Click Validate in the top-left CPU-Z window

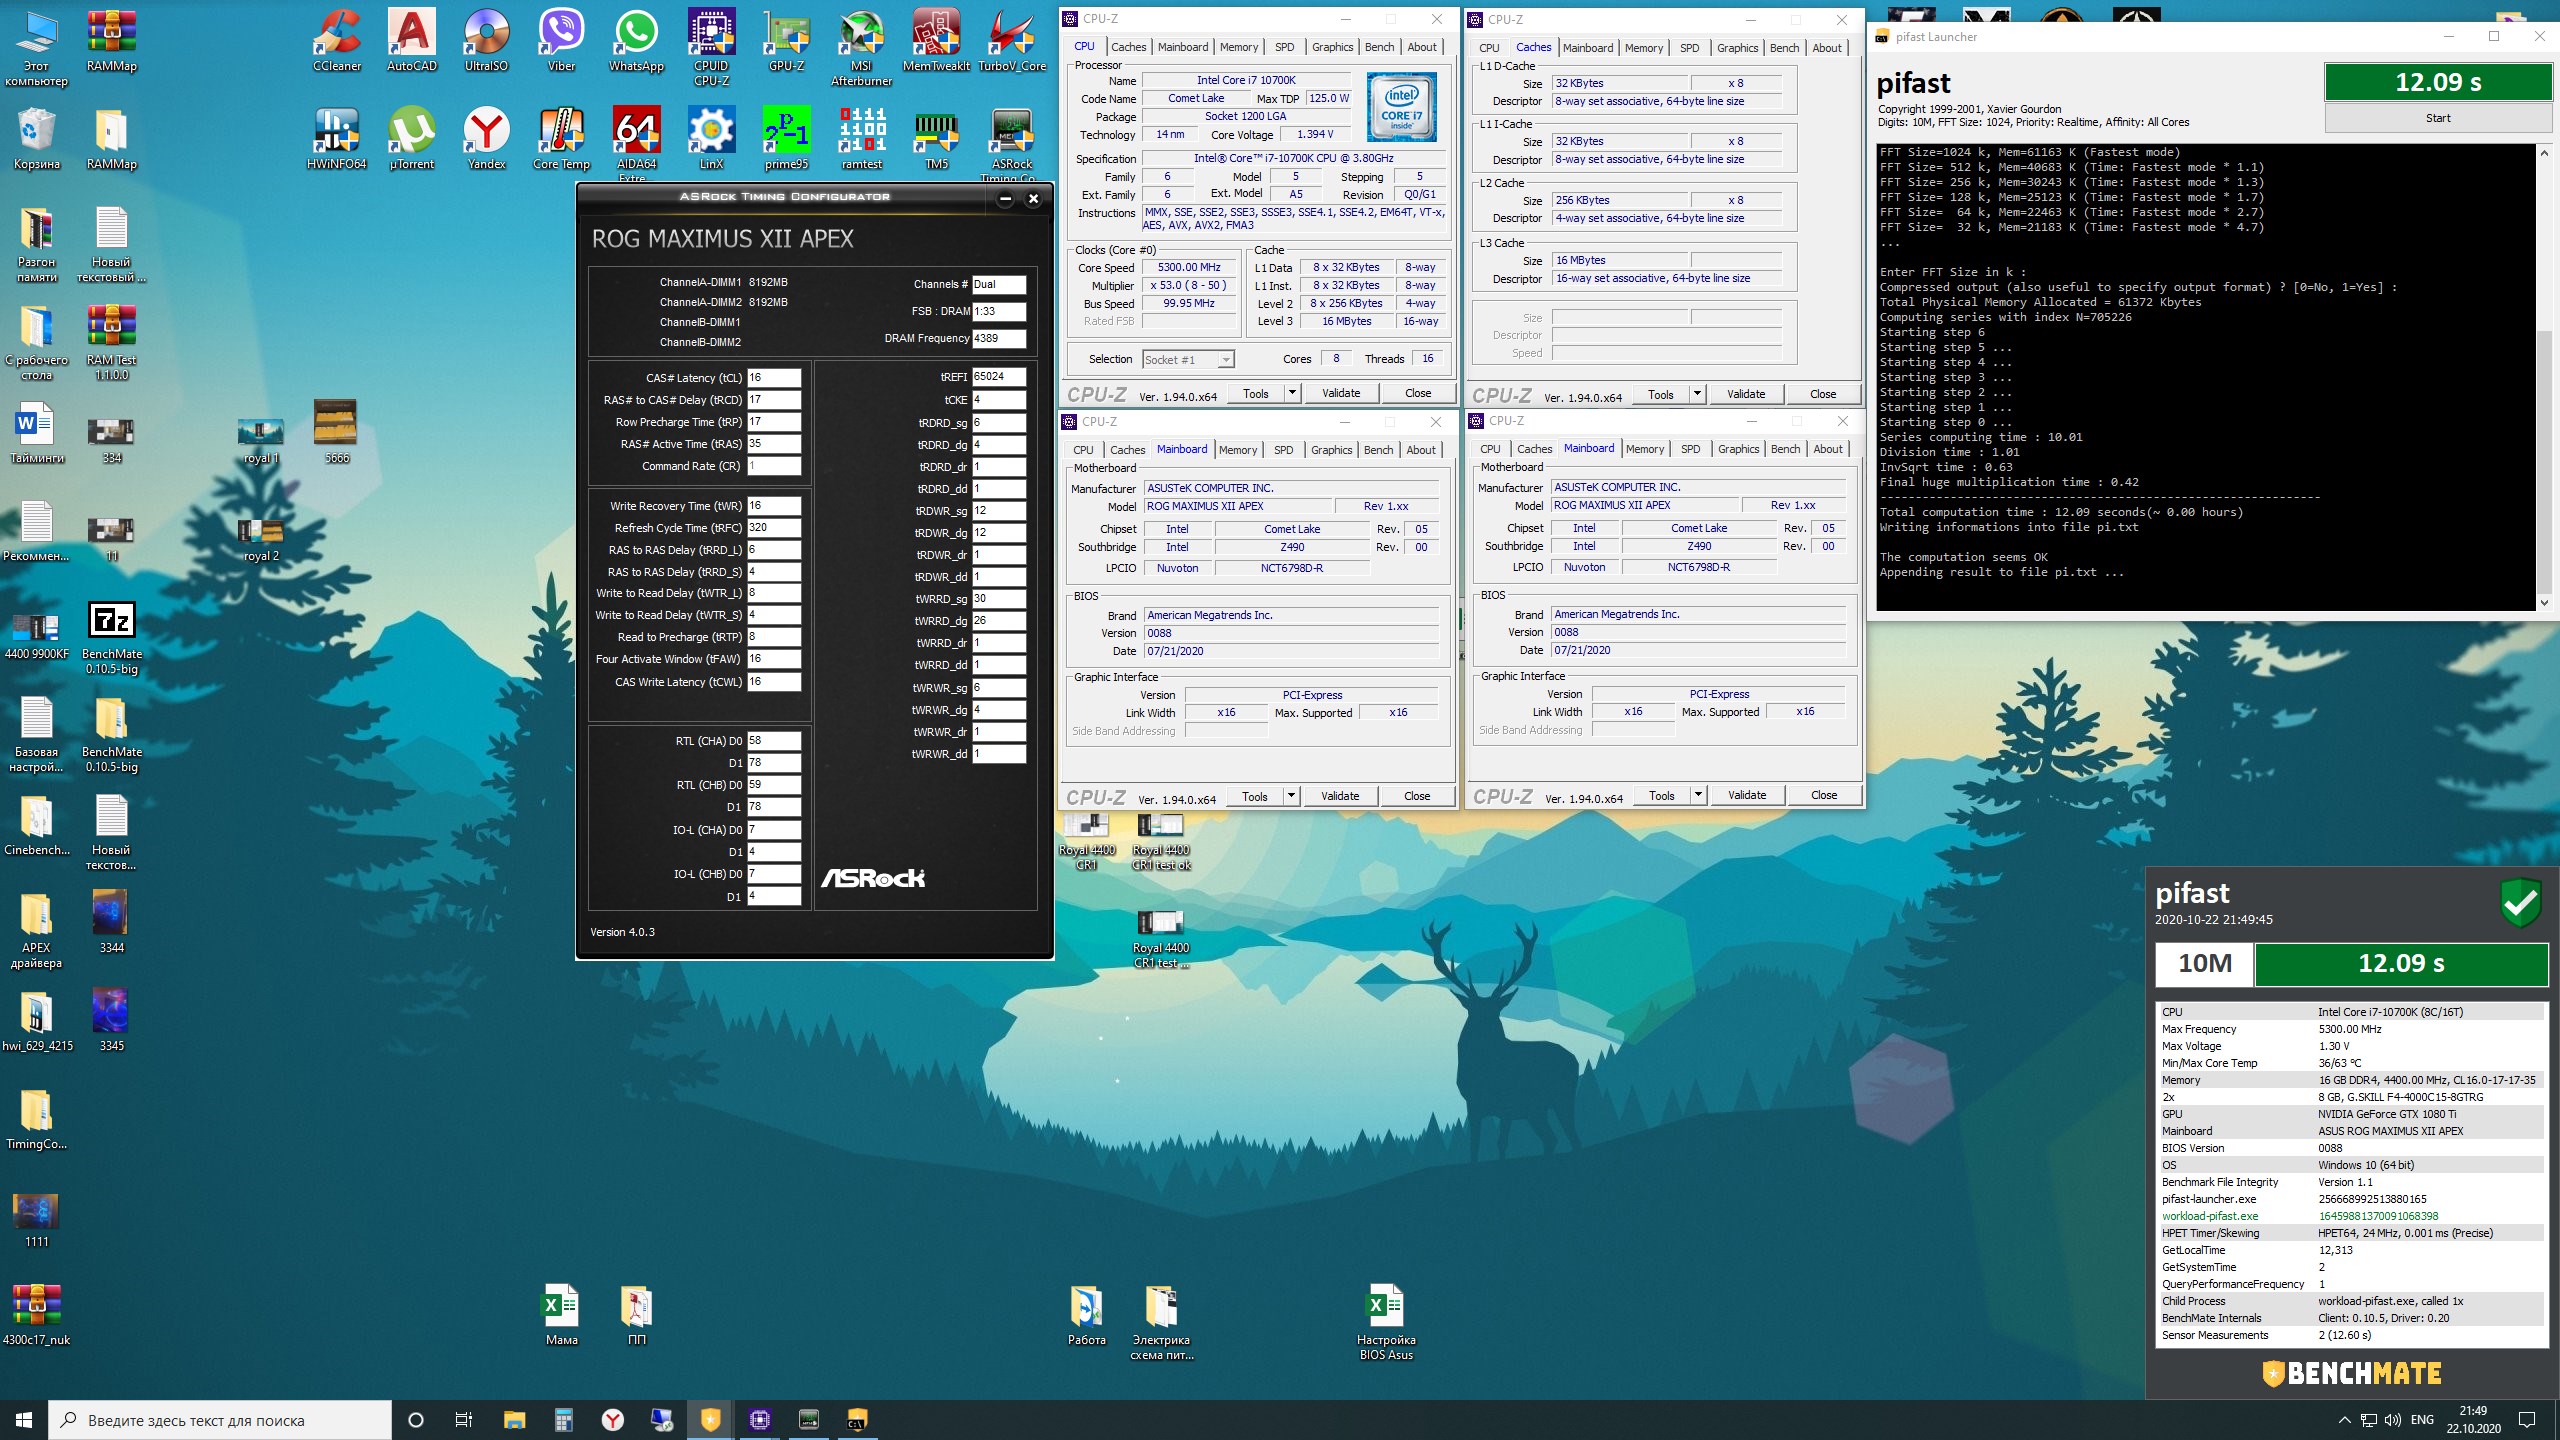pos(1341,393)
